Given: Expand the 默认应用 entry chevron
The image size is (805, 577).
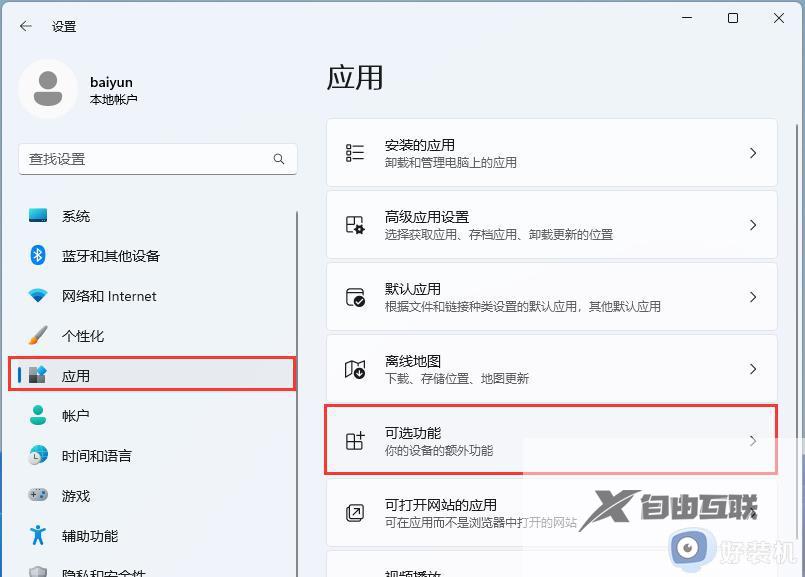Looking at the screenshot, I should point(753,296).
